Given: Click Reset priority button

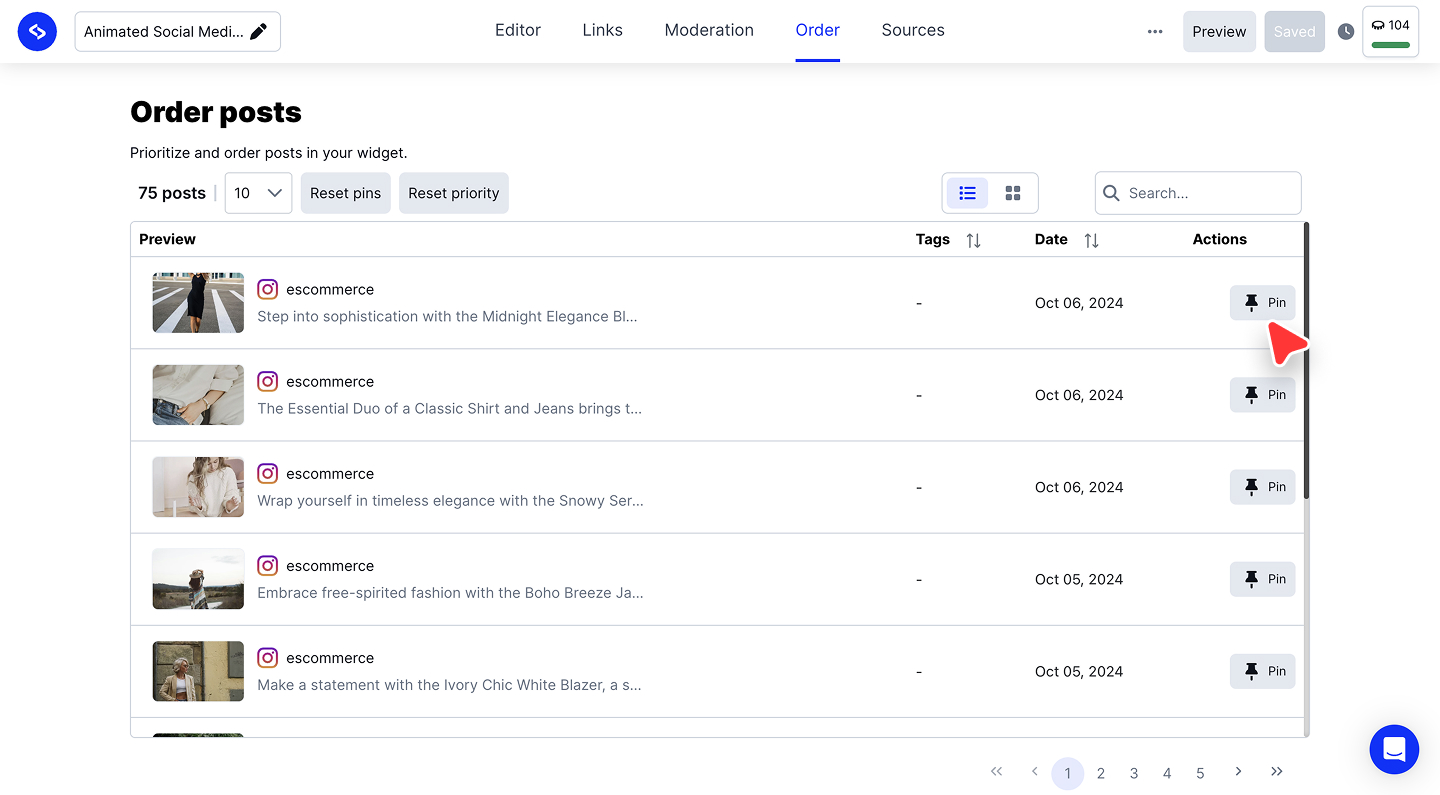Looking at the screenshot, I should tap(453, 193).
